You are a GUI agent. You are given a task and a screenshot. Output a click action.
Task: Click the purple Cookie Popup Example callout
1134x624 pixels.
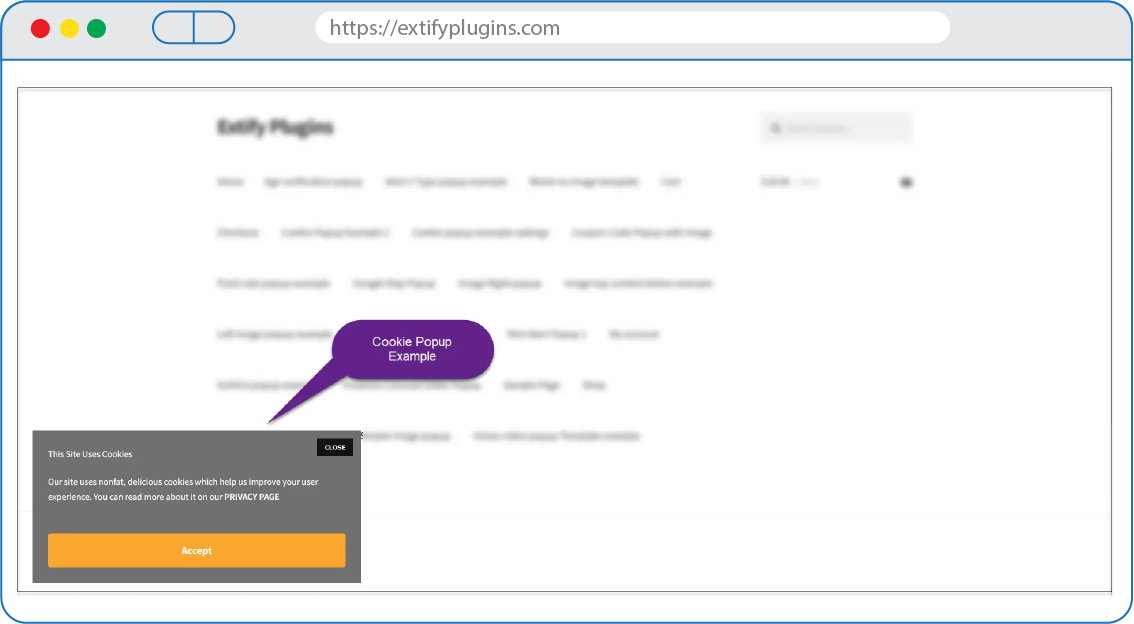coord(412,349)
